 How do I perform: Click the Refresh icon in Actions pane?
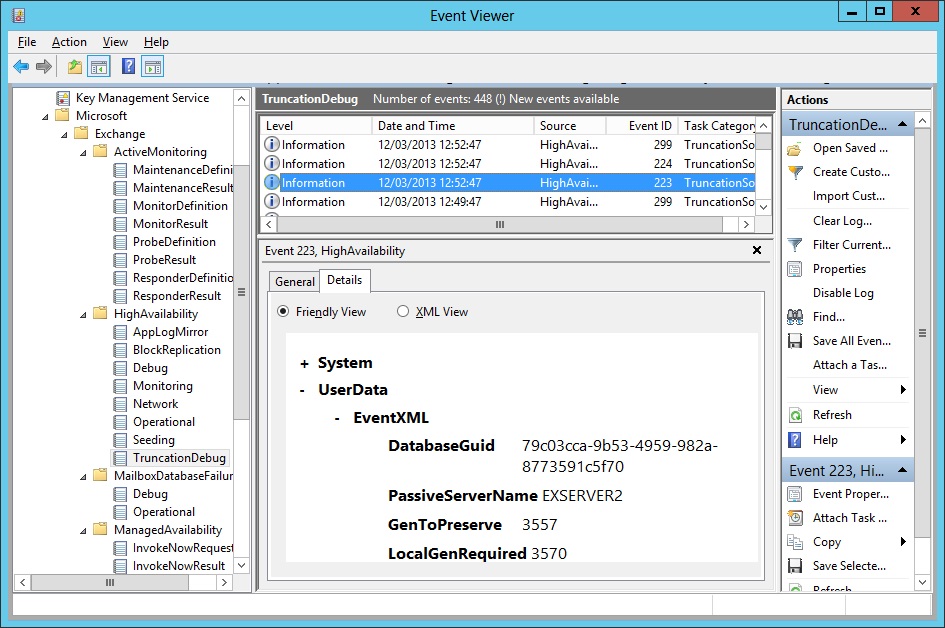[x=795, y=415]
